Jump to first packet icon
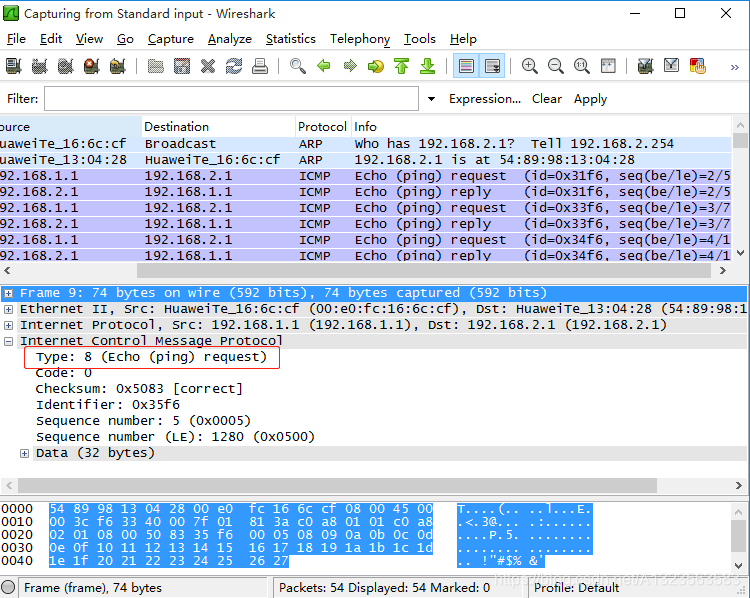Viewport: 750px width, 598px height. pyautogui.click(x=402, y=66)
